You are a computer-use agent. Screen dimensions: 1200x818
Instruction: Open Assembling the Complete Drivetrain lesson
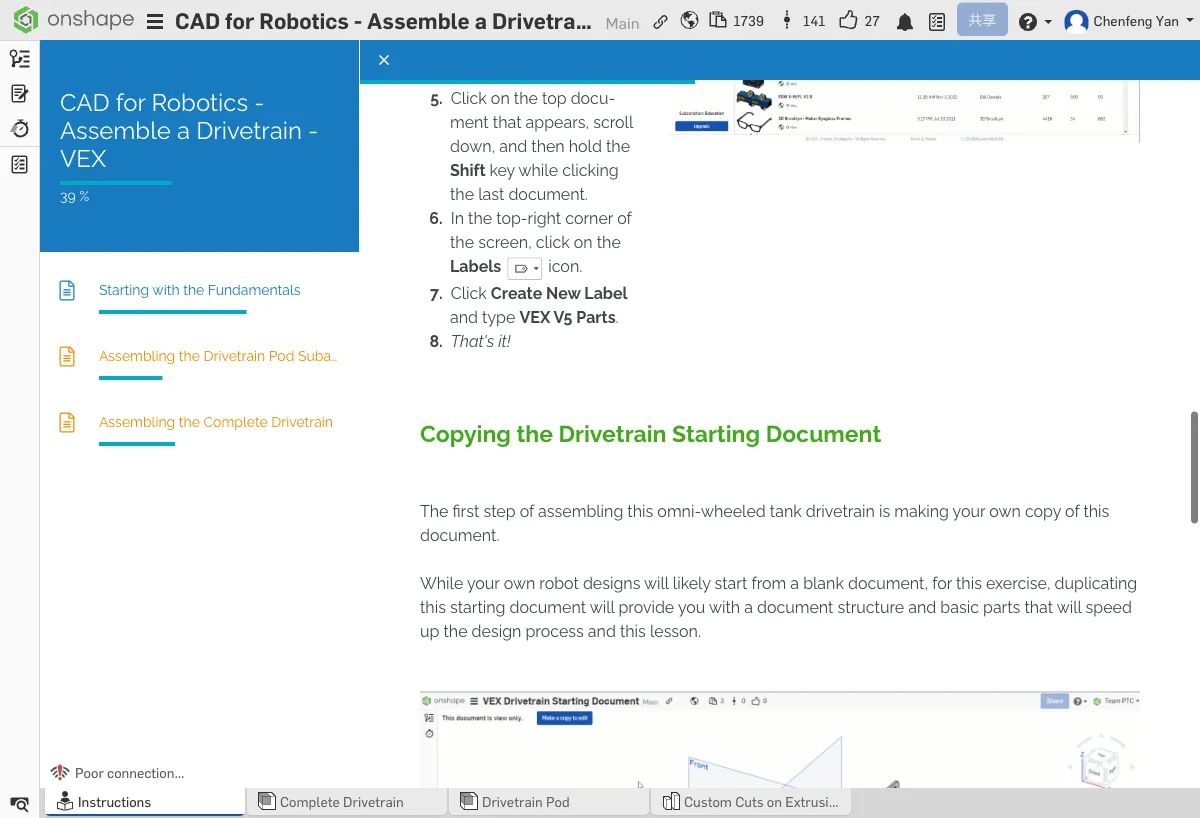[x=215, y=422]
